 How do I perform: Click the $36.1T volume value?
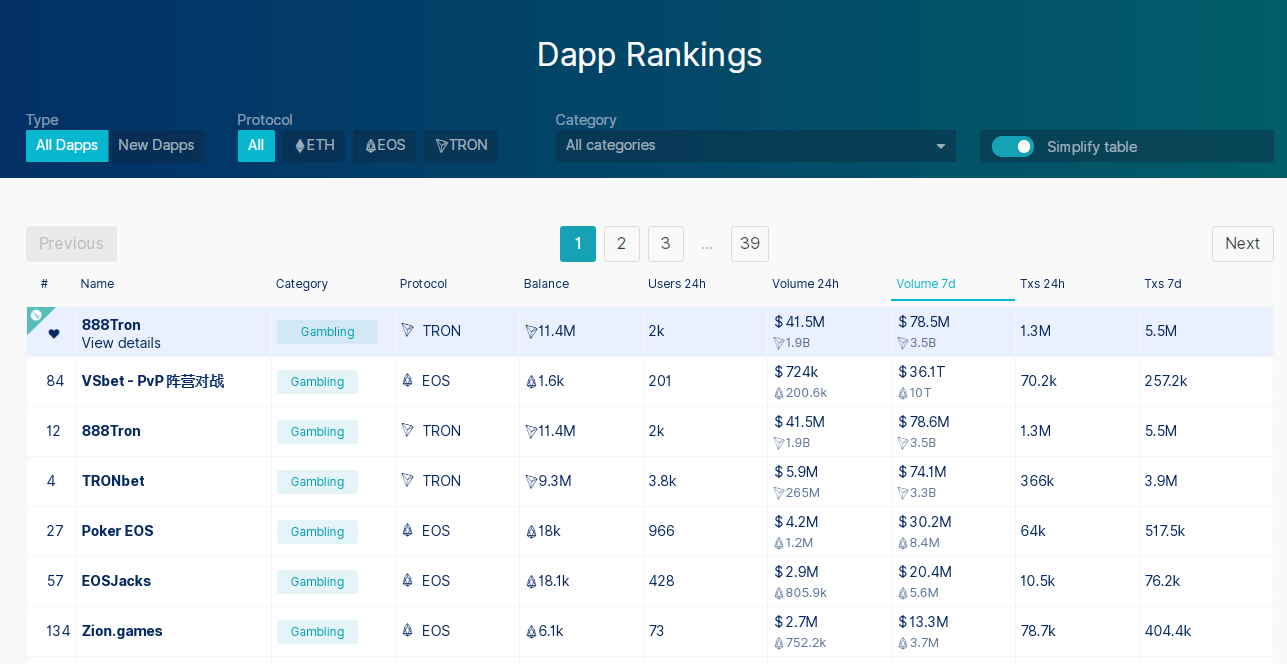click(922, 372)
